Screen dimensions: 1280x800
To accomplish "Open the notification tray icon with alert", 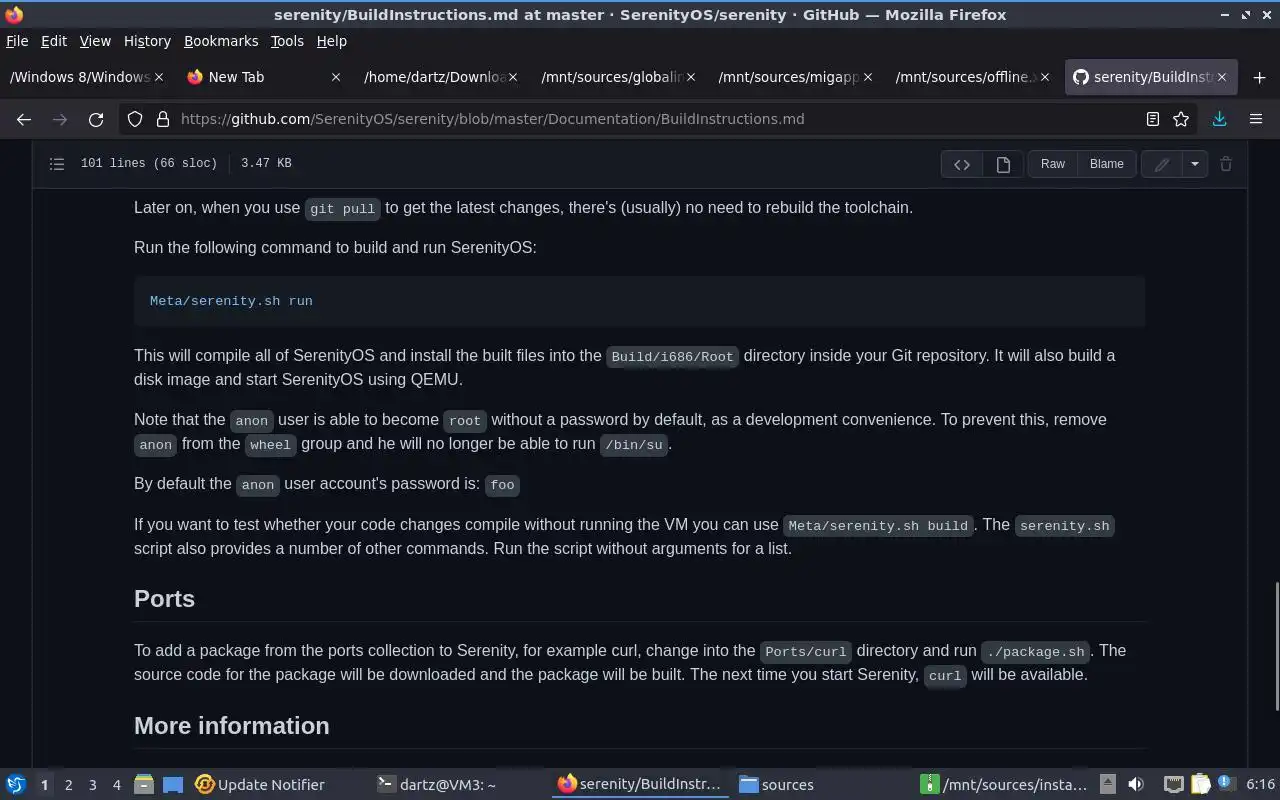I will (1225, 785).
